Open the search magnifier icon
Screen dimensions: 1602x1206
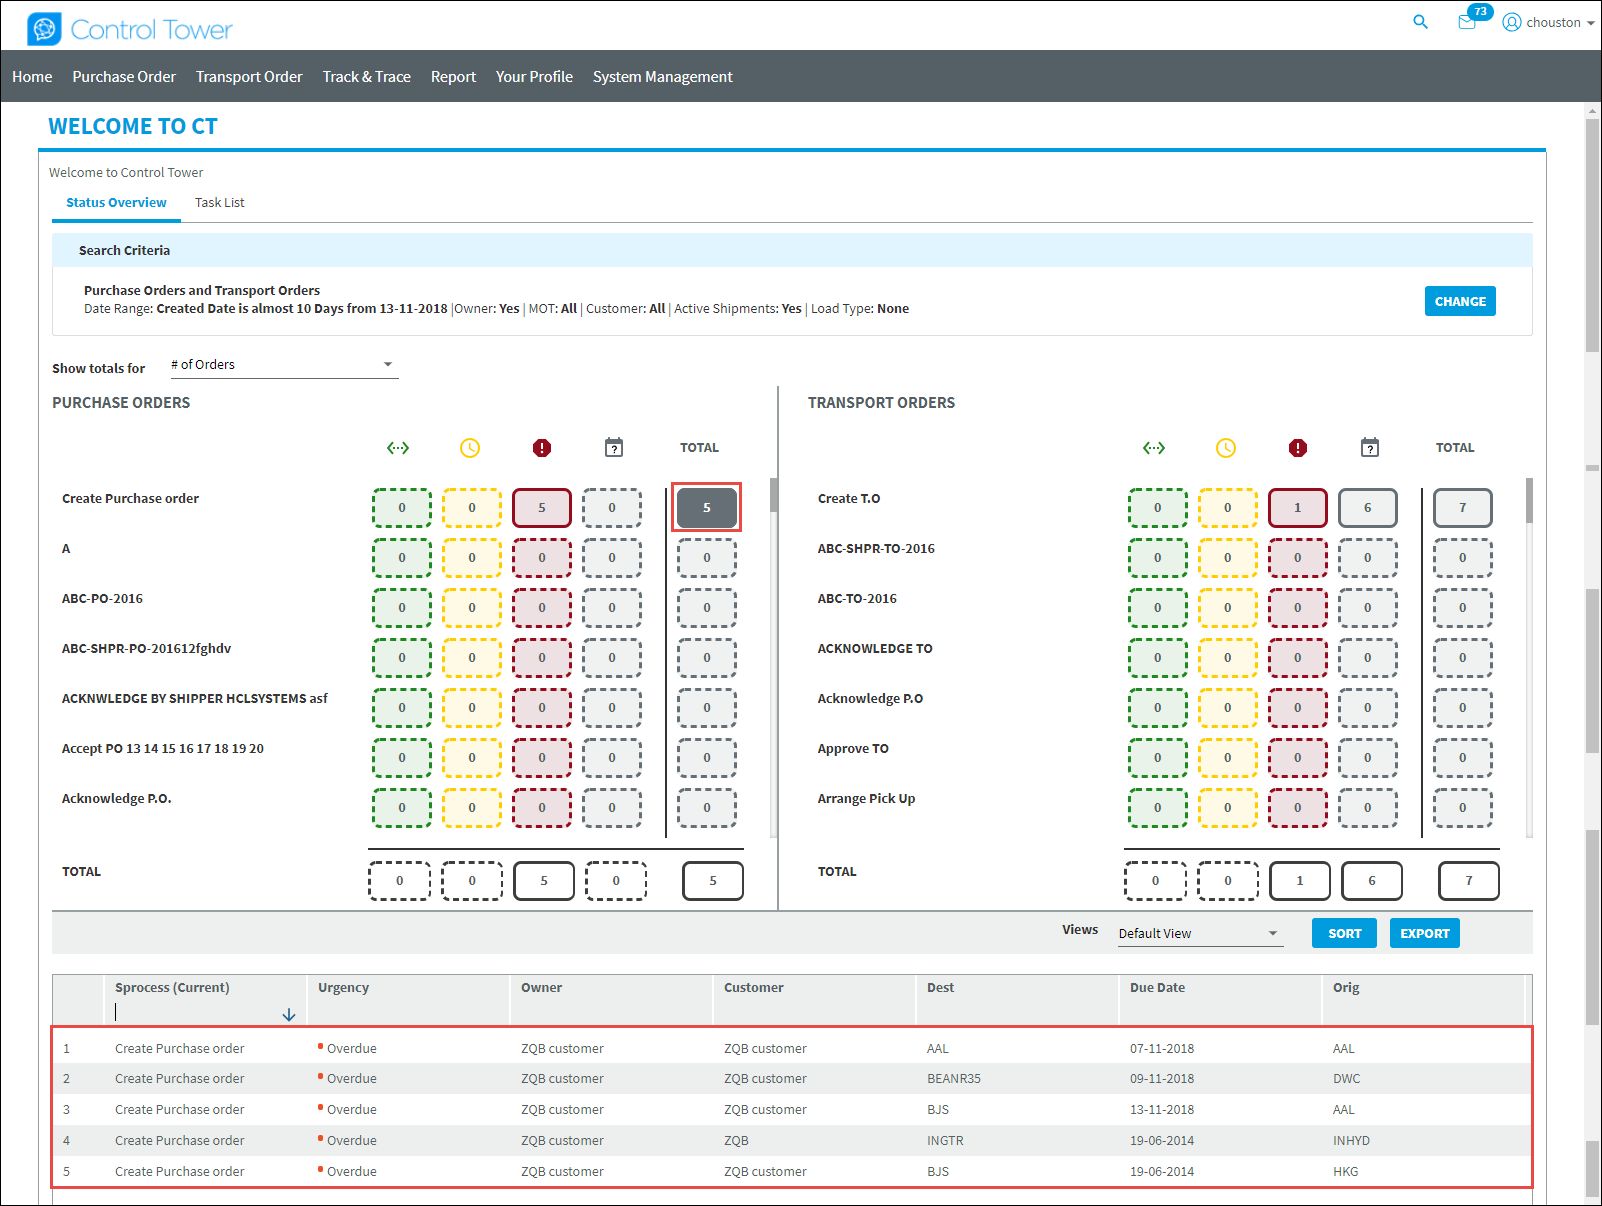(1420, 22)
